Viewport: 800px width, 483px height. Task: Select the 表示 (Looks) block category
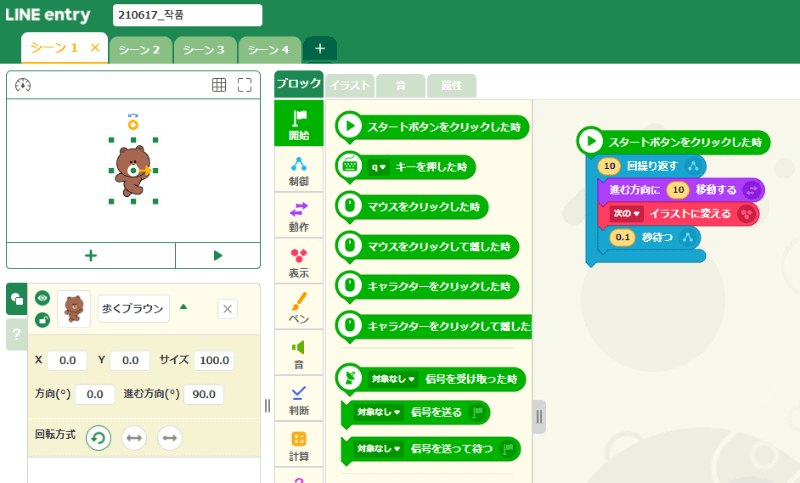tap(298, 262)
